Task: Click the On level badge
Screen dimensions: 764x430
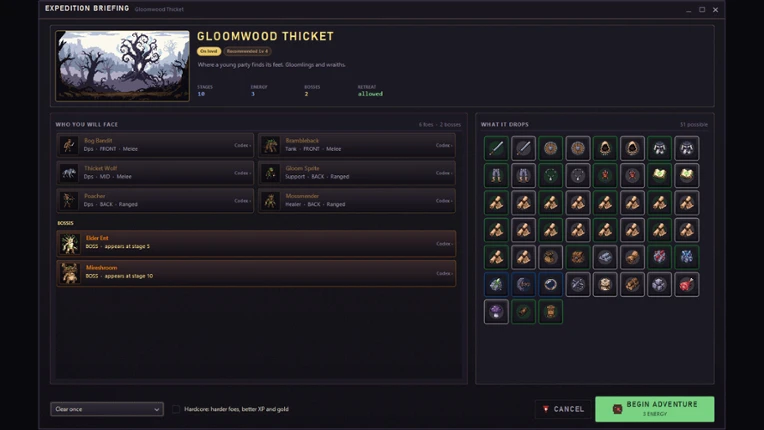Action: [209, 51]
